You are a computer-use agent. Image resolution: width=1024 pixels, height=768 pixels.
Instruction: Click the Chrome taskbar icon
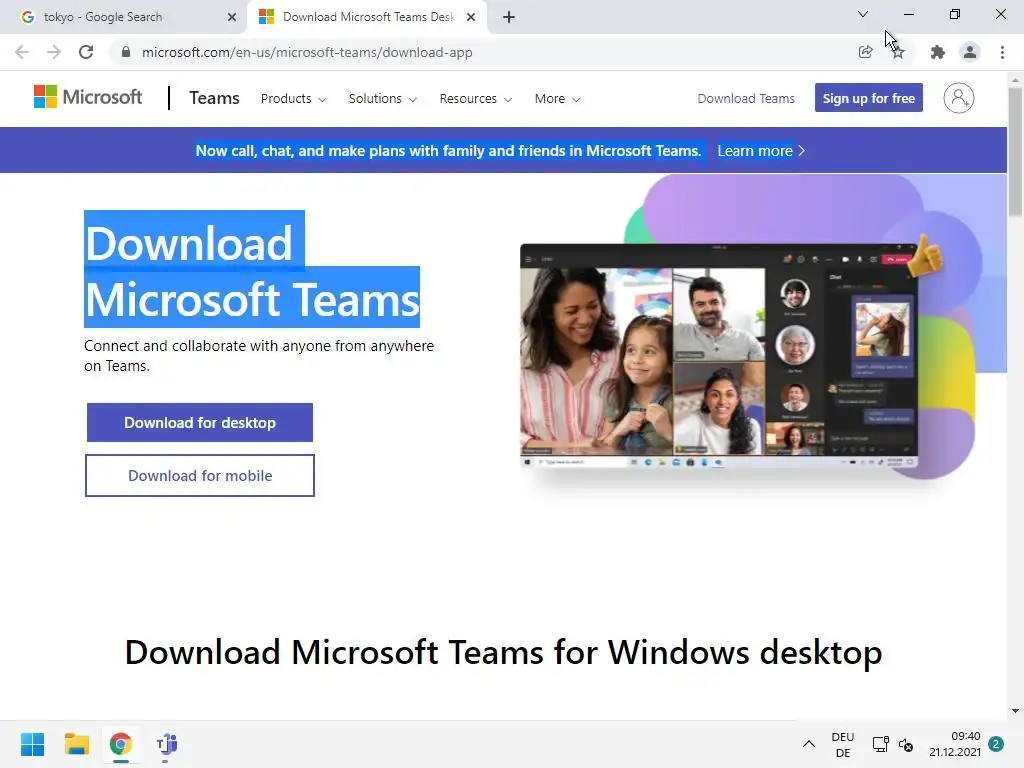coord(120,744)
